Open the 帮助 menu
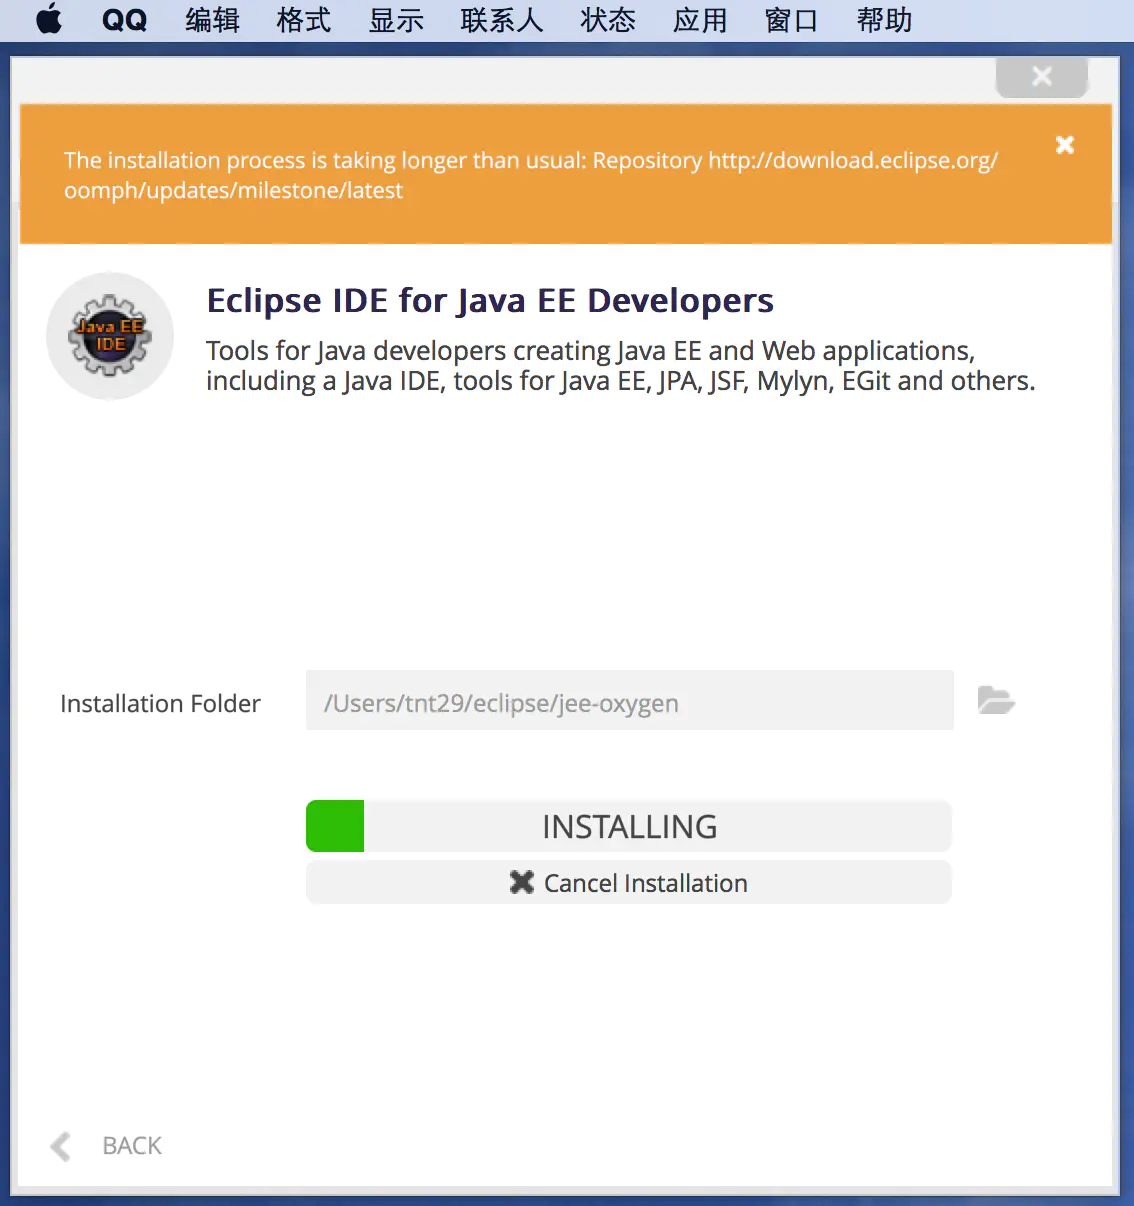The height and width of the screenshot is (1206, 1134). click(884, 20)
